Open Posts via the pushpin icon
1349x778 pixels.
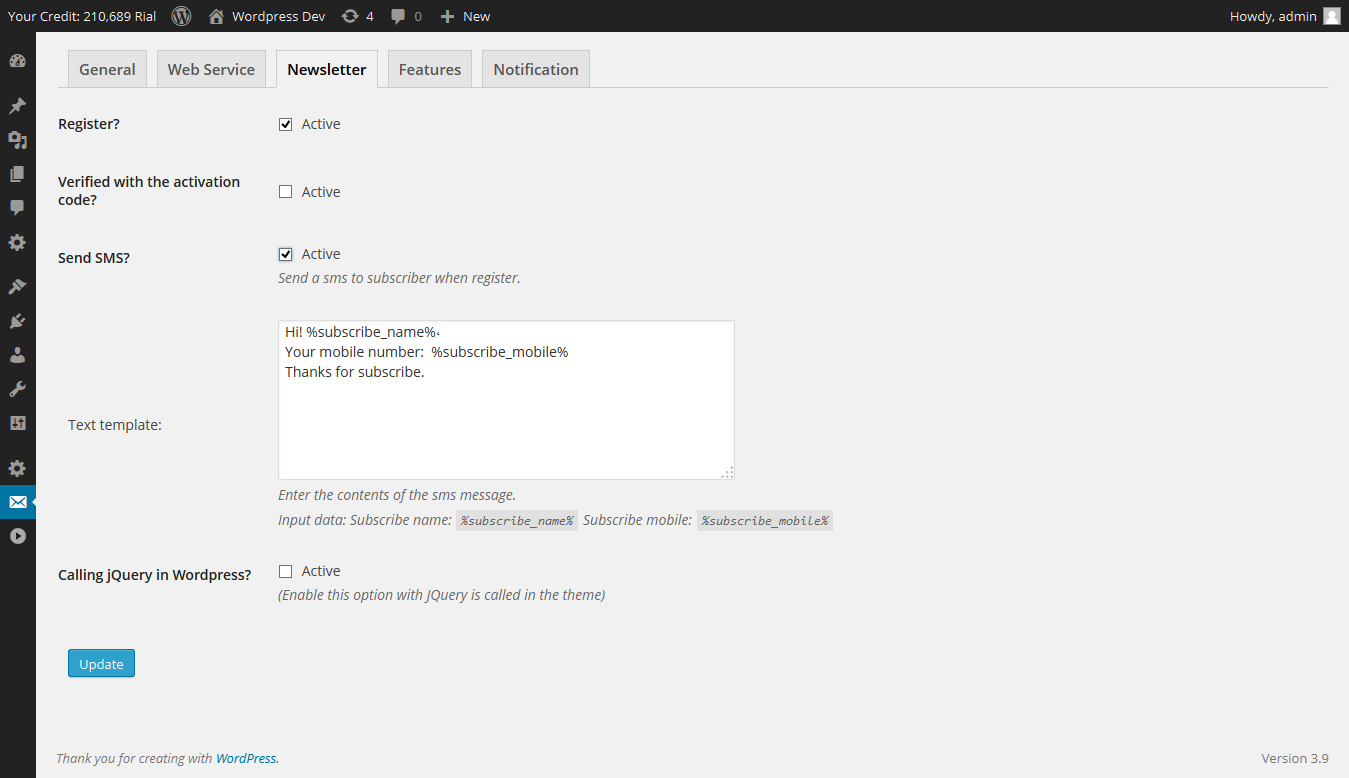click(17, 105)
